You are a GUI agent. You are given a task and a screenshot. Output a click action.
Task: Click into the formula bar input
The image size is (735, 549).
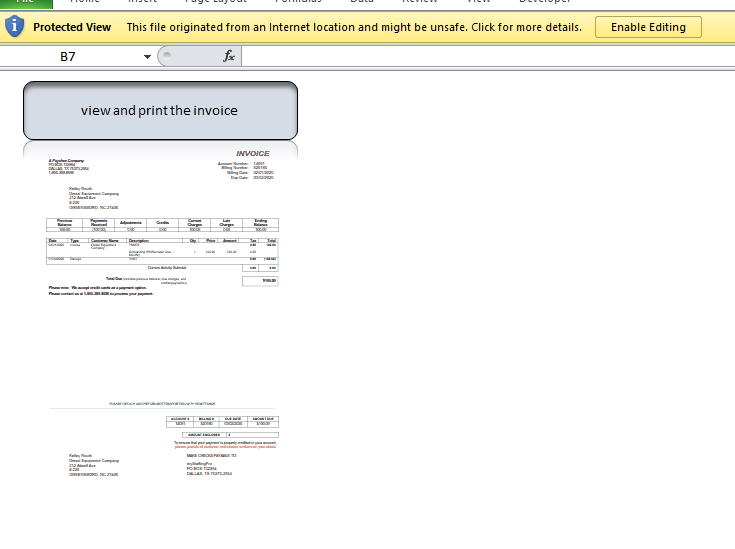click(488, 56)
